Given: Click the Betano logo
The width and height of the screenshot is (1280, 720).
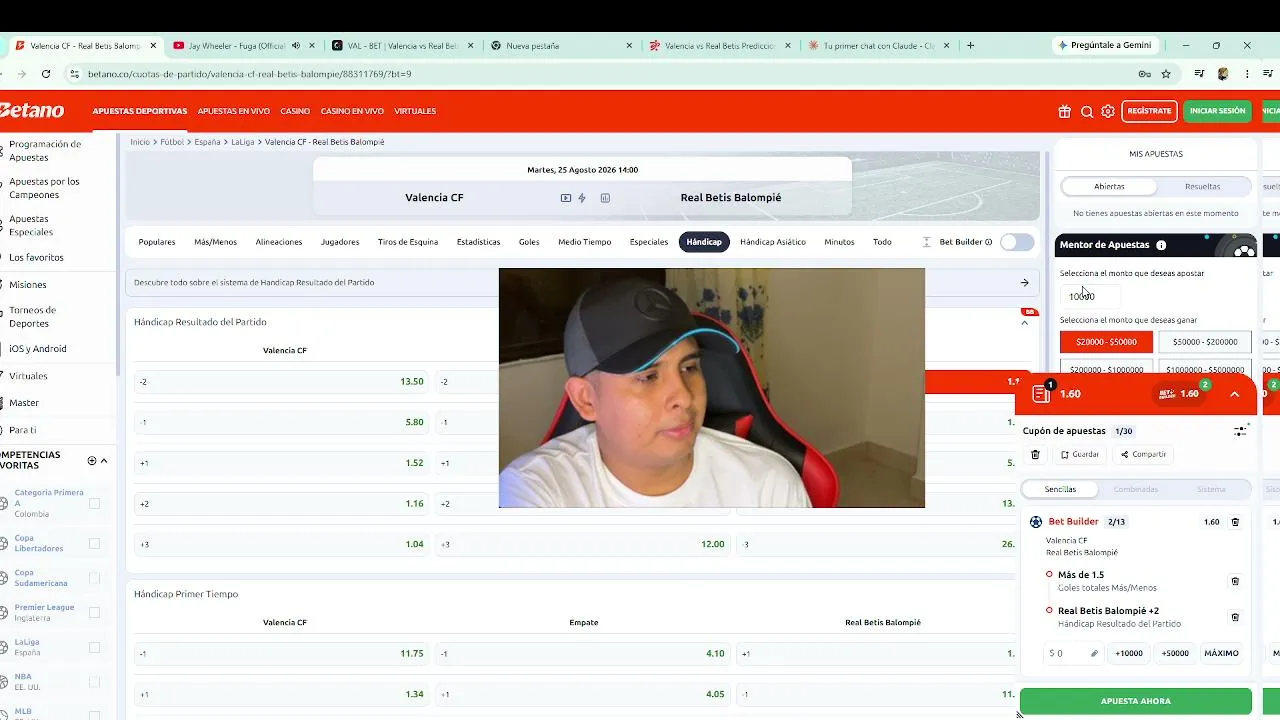Looking at the screenshot, I should [x=32, y=111].
